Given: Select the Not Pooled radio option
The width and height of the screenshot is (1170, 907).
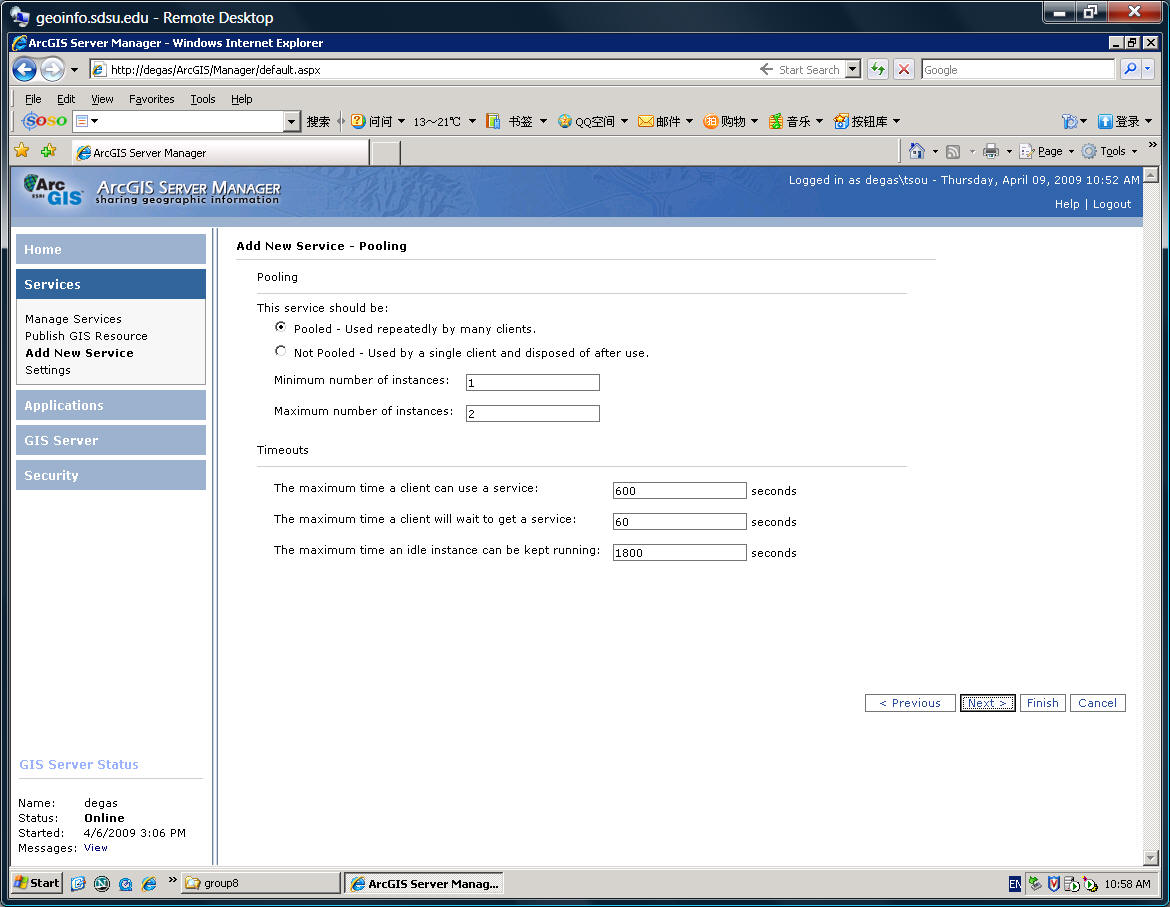Looking at the screenshot, I should [281, 351].
